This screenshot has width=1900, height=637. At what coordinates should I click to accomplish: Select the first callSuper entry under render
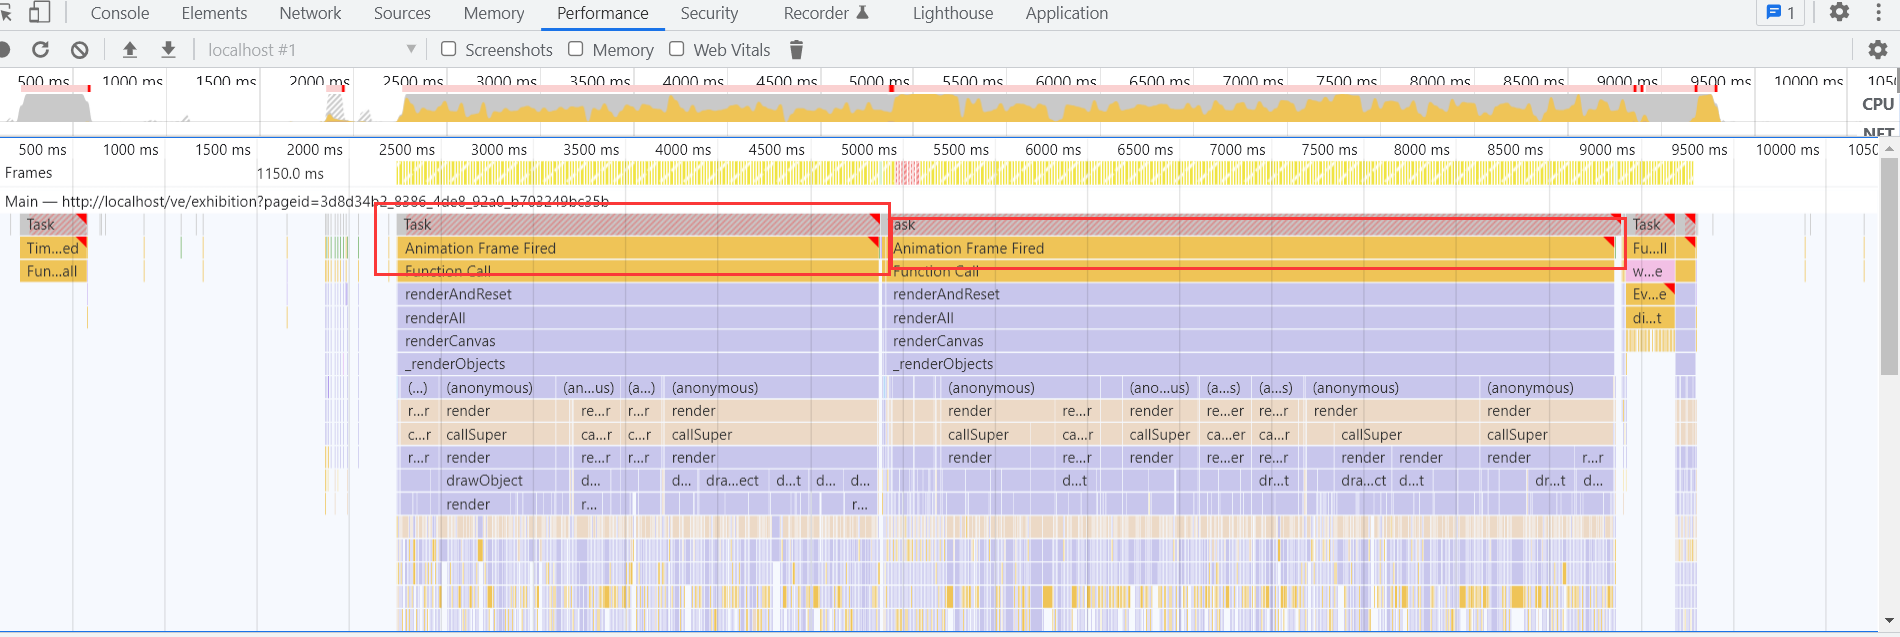tap(499, 434)
